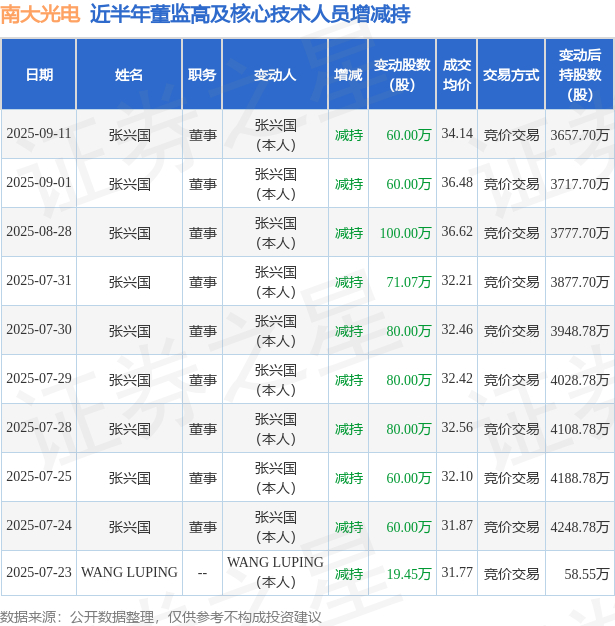The image size is (615, 626).
Task: Click 竞价交易 in the 2025-07-30 row
Action: pyautogui.click(x=511, y=331)
